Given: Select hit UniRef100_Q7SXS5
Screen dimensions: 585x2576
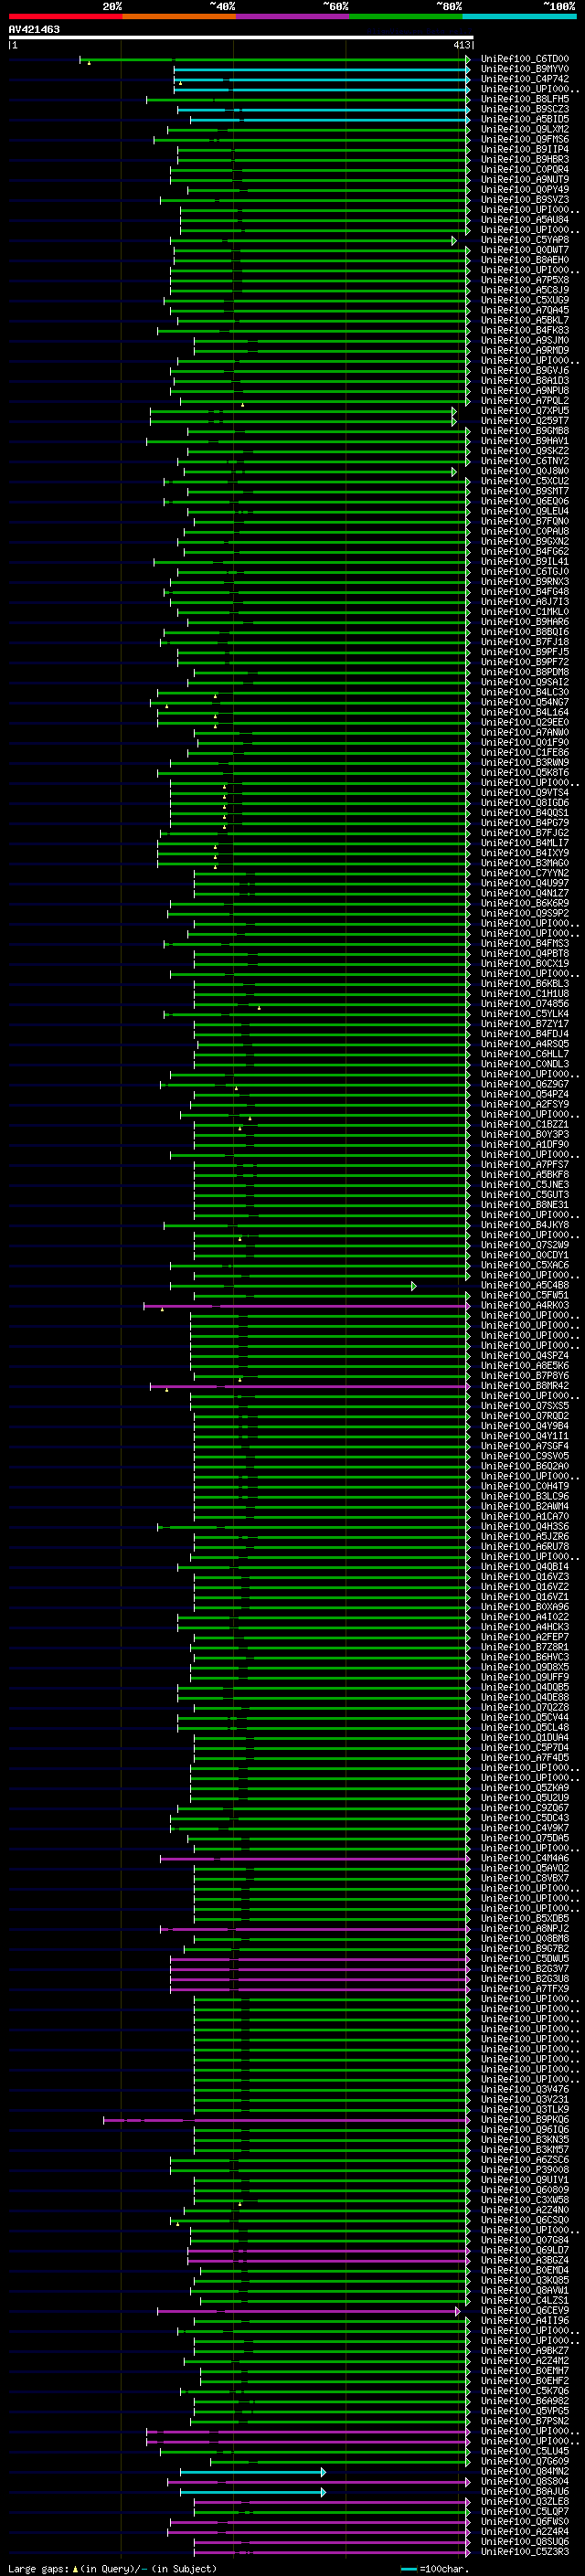Looking at the screenshot, I should 524,1406.
